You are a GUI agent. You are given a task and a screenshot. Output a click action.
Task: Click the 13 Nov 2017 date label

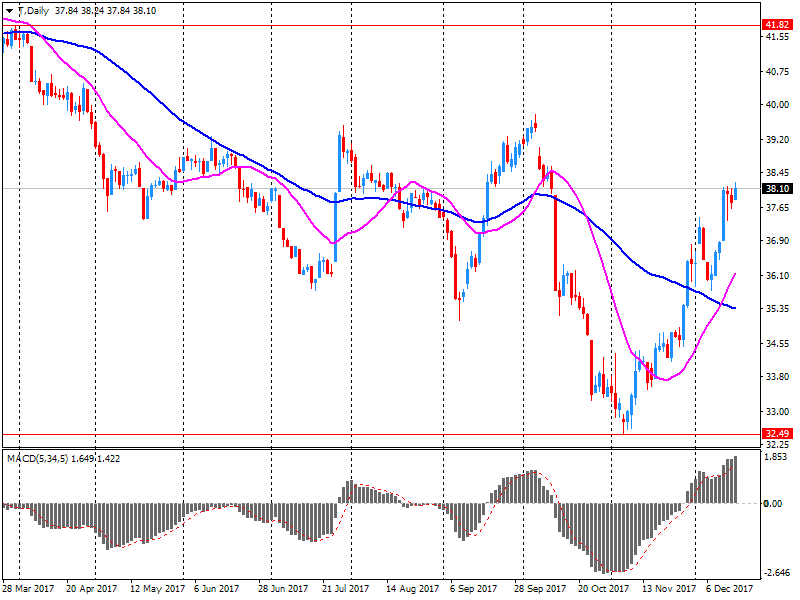[x=669, y=589]
